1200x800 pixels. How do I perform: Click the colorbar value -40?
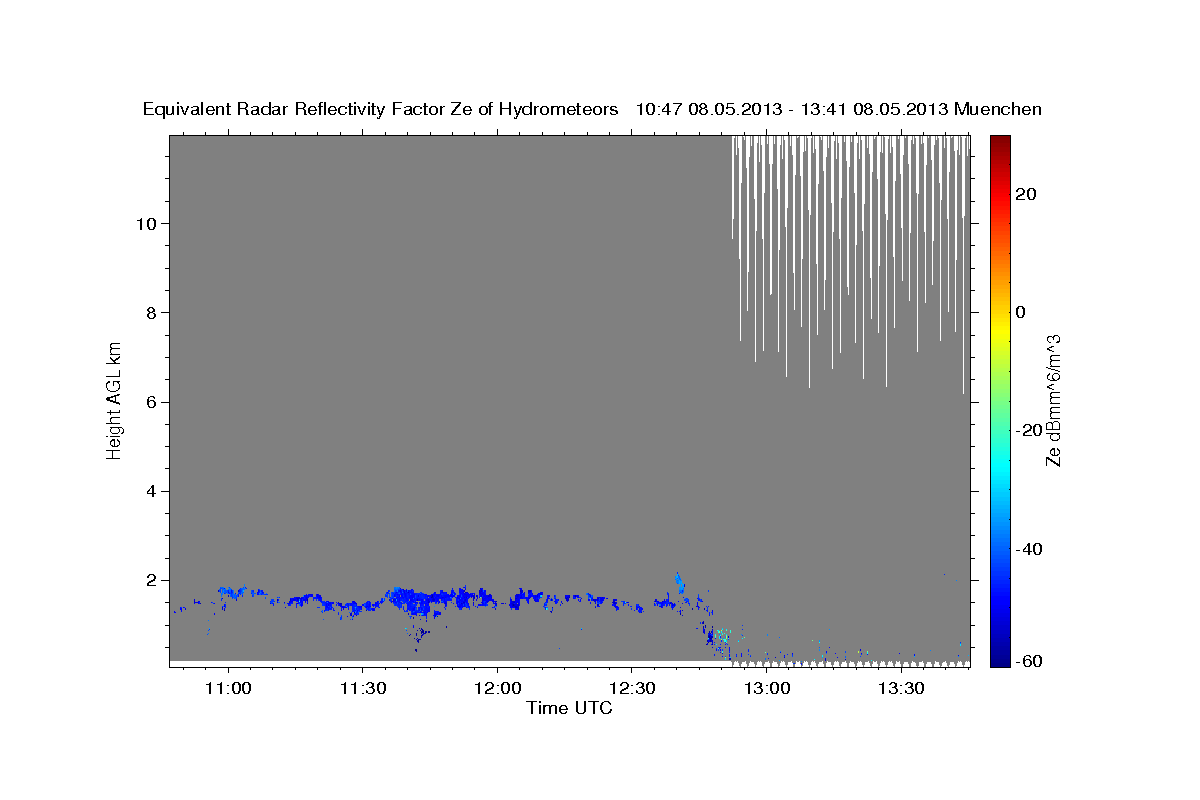point(1028,549)
